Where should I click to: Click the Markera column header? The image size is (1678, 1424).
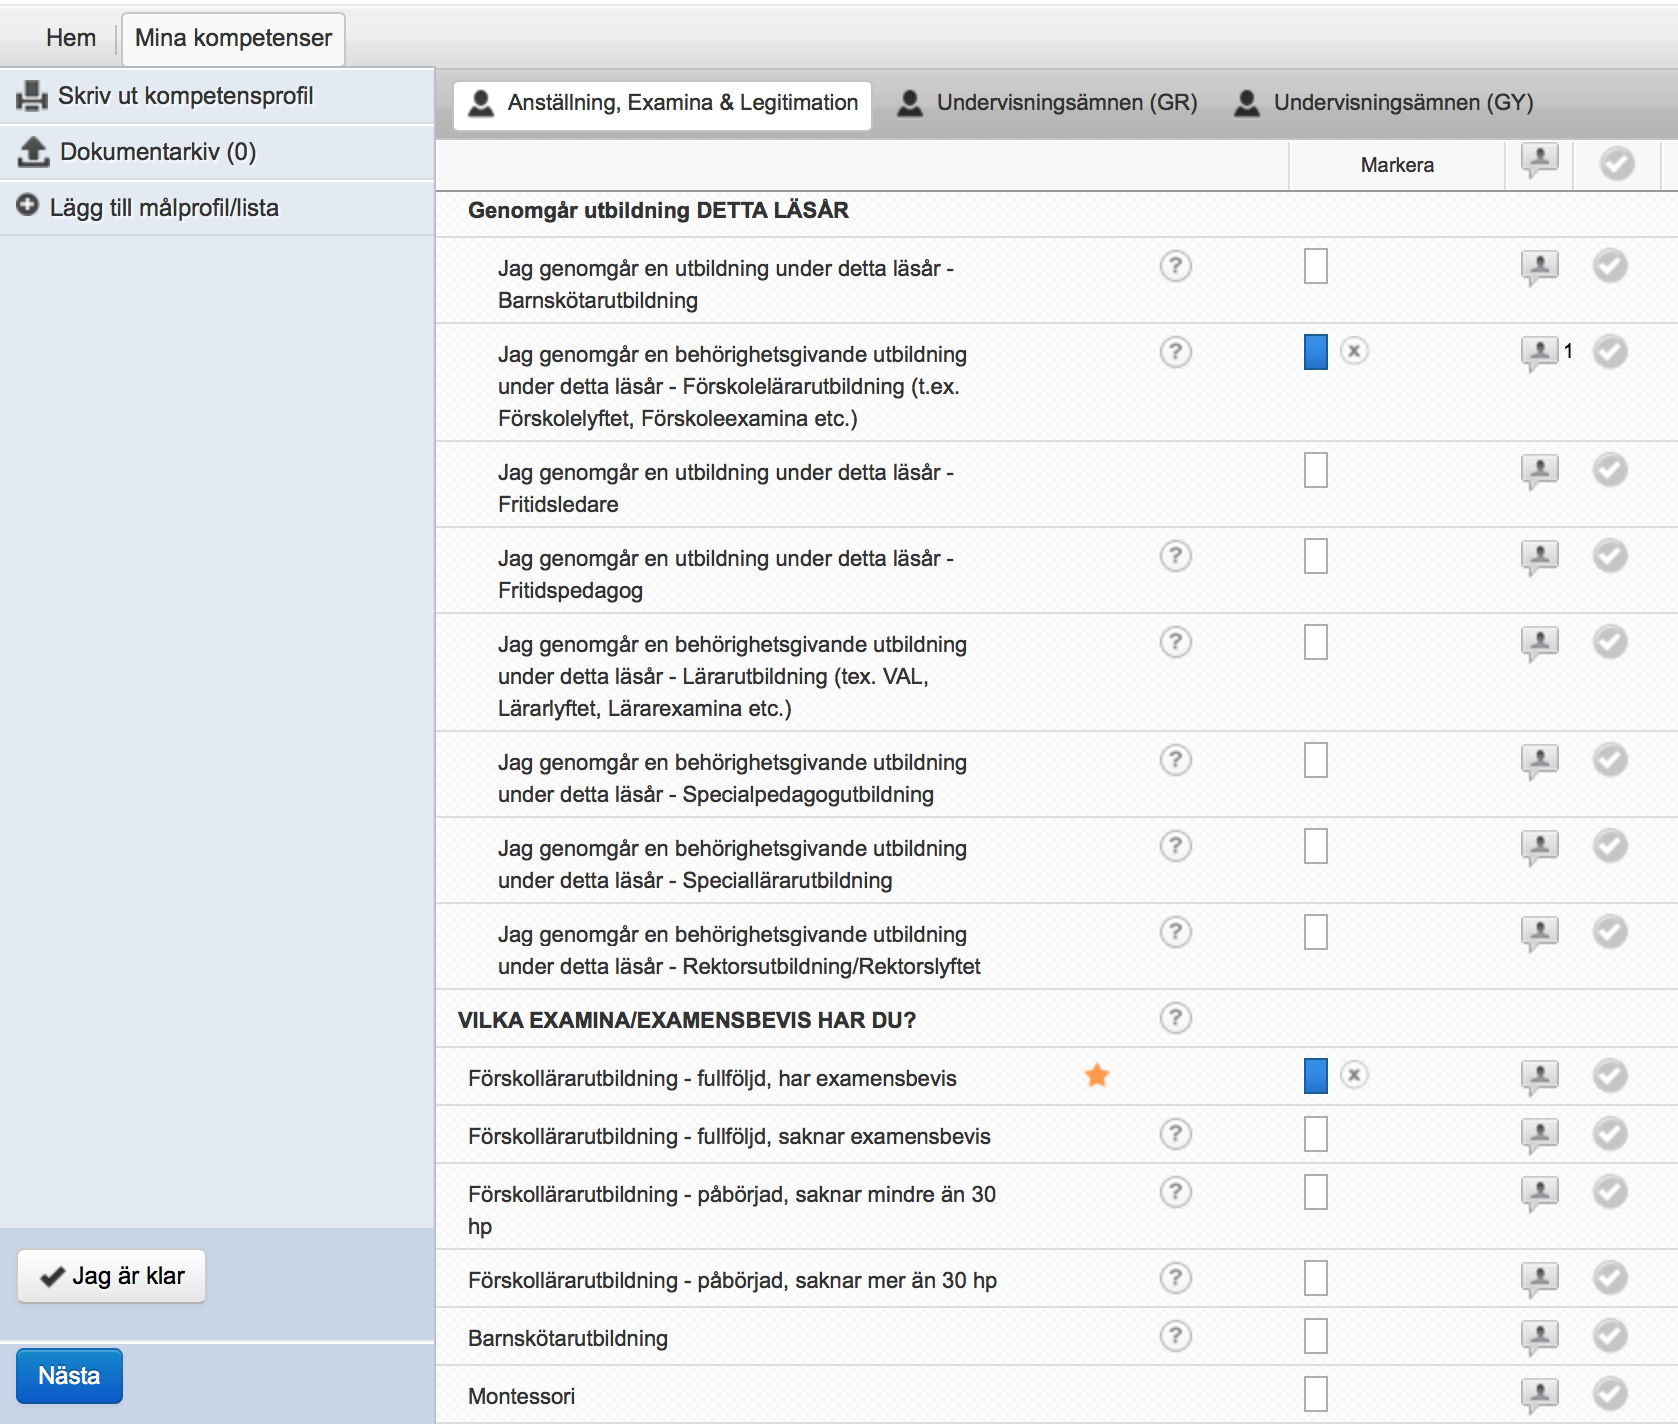1397,165
